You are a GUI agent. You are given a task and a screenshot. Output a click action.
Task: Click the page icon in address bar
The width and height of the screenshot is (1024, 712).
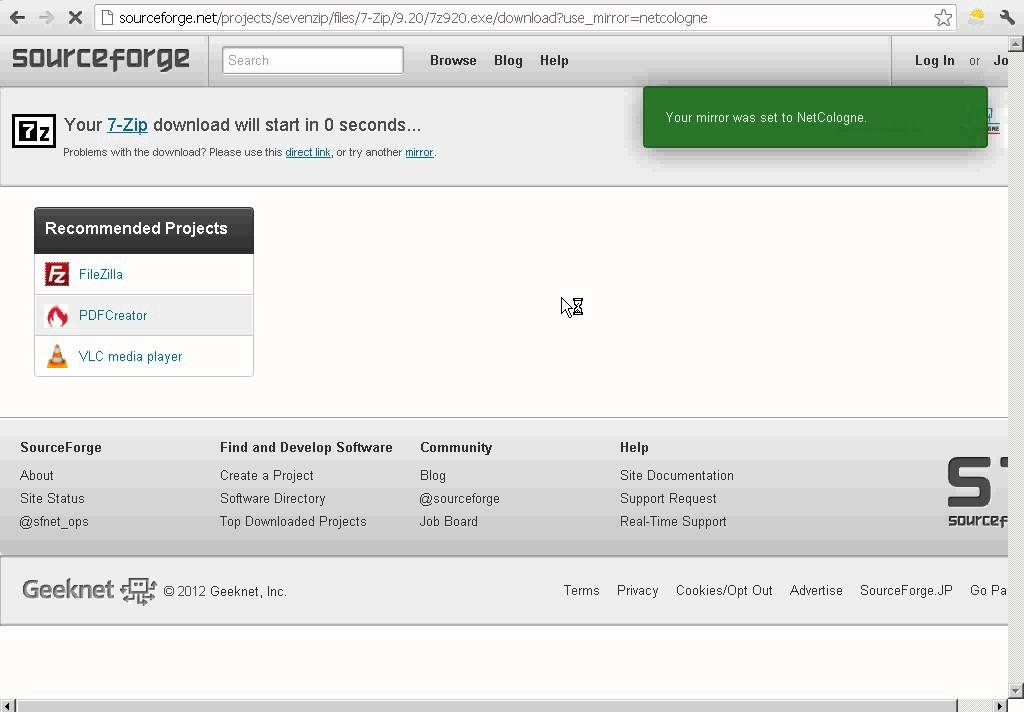point(107,18)
